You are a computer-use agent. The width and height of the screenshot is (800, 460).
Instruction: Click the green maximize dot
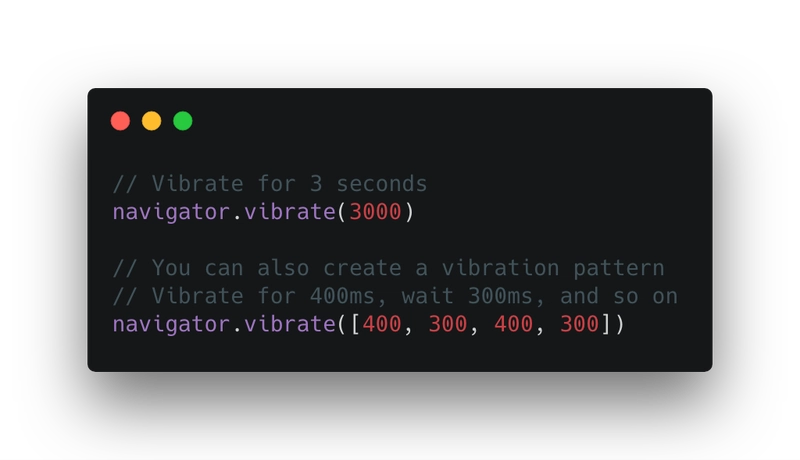point(183,121)
